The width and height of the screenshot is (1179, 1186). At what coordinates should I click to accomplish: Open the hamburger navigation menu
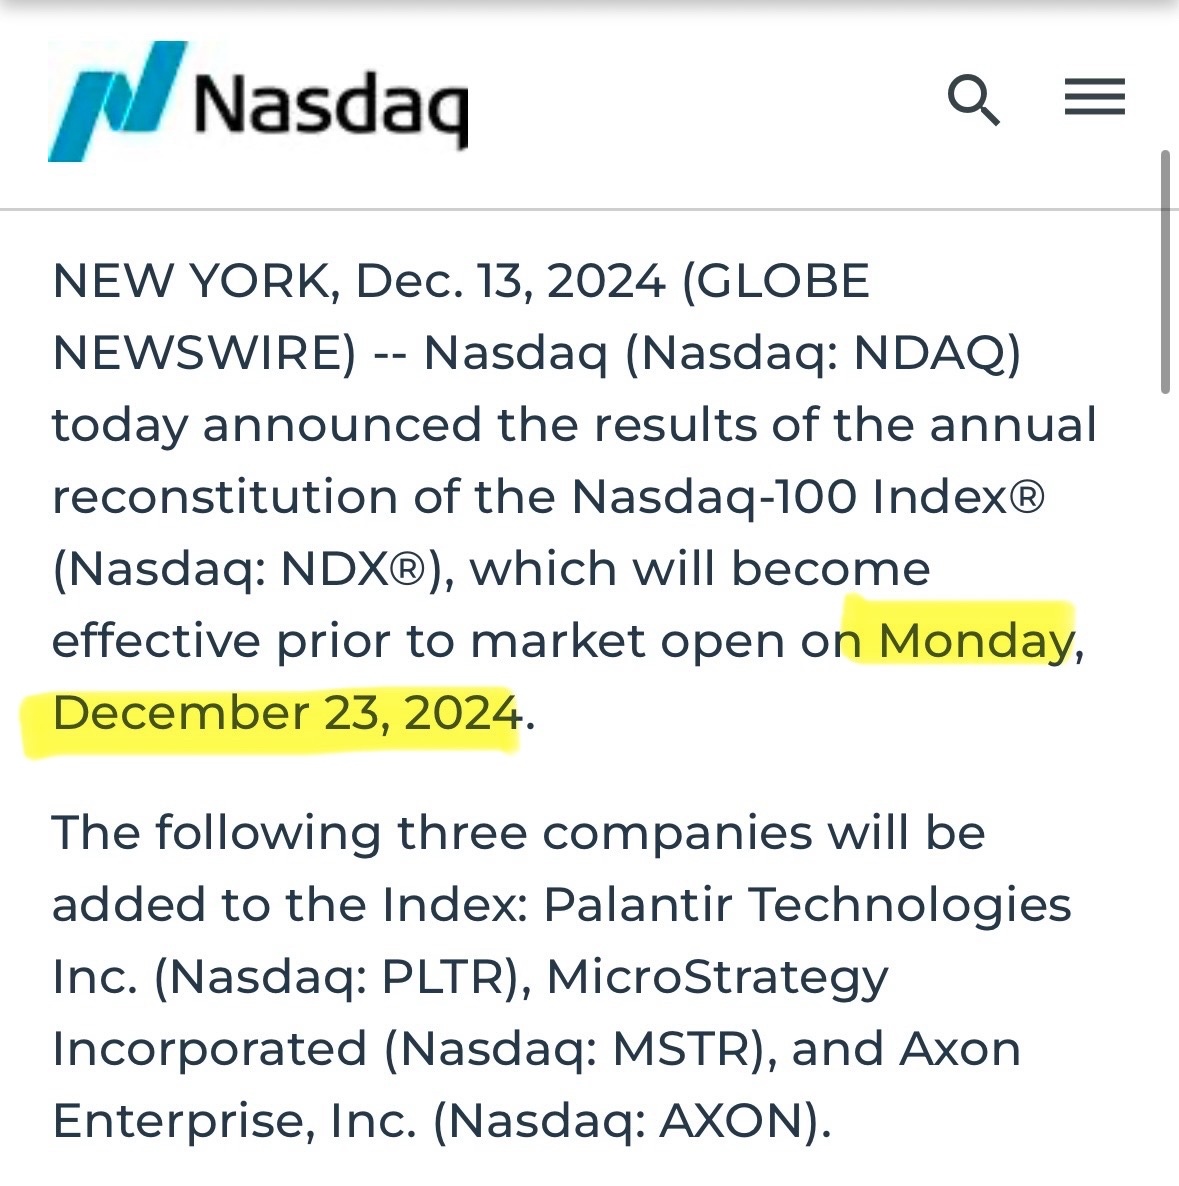click(1094, 97)
